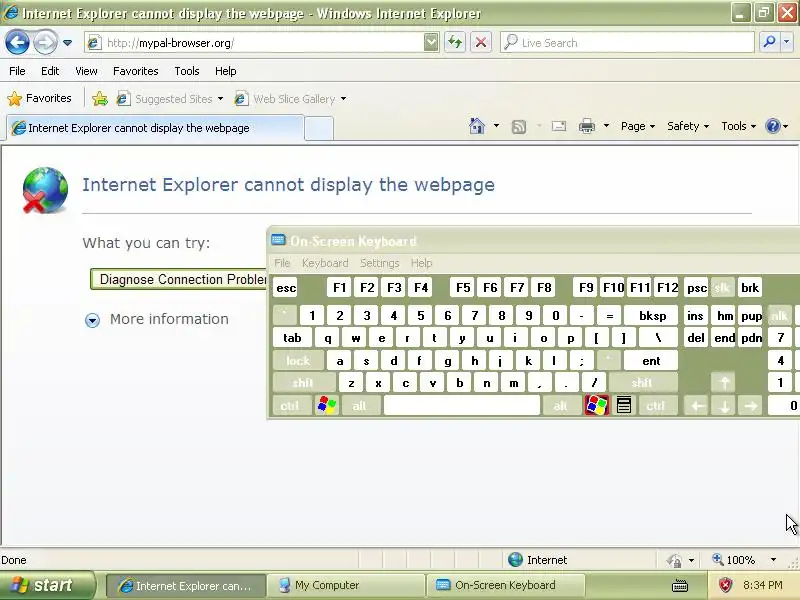Click the left Windows logo key
The image size is (800, 600).
327,406
